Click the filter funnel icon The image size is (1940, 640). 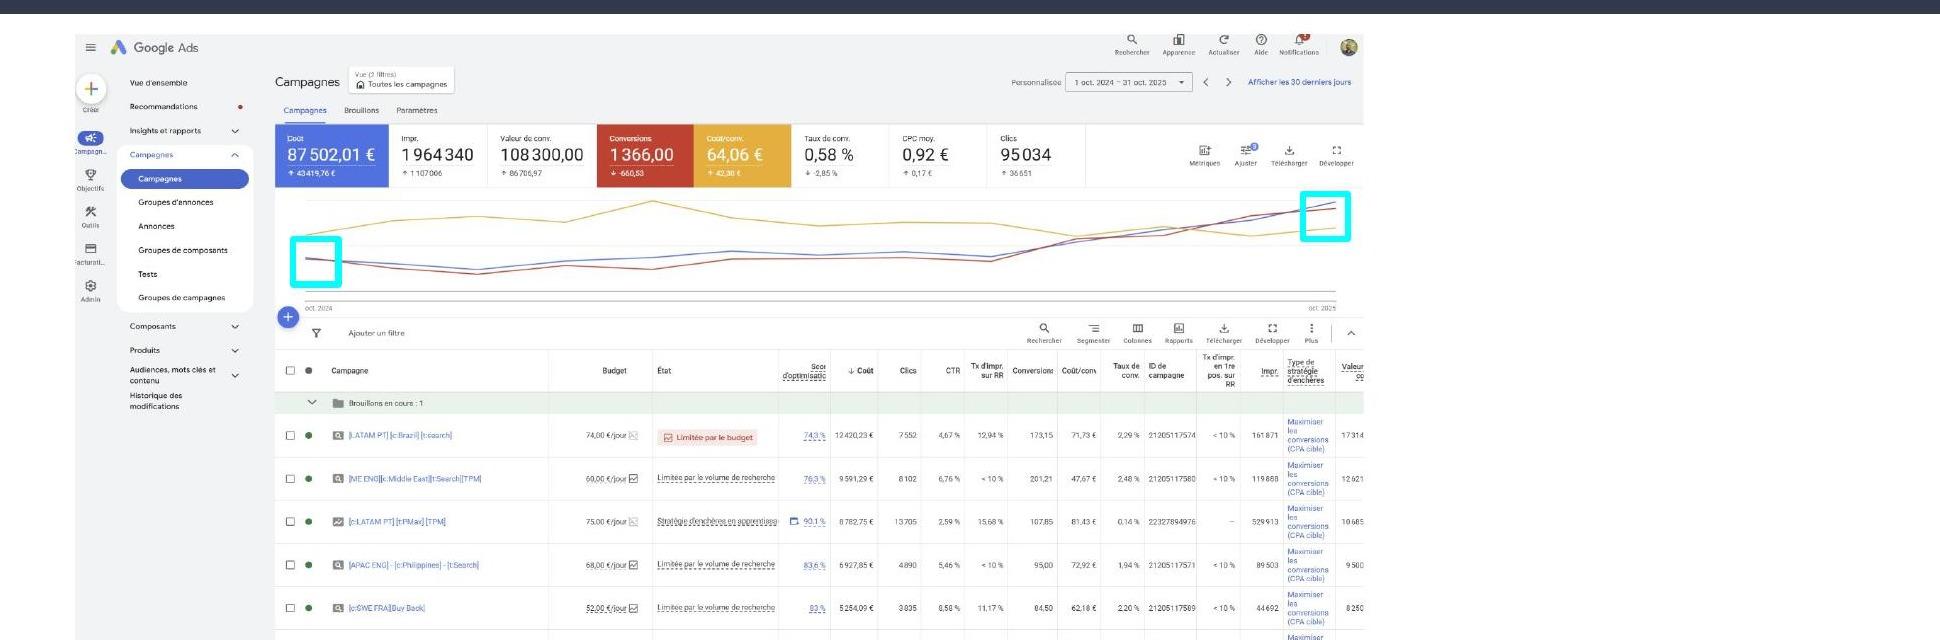[x=316, y=333]
